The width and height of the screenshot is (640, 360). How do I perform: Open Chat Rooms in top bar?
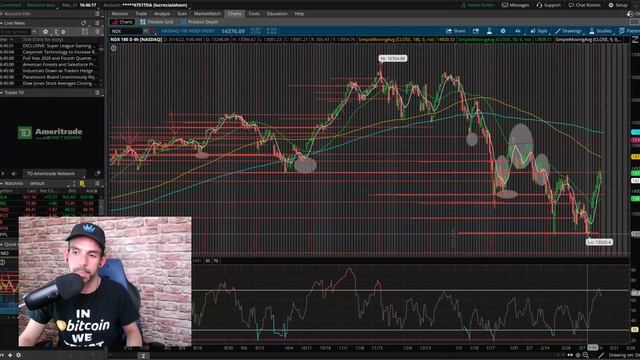584,5
